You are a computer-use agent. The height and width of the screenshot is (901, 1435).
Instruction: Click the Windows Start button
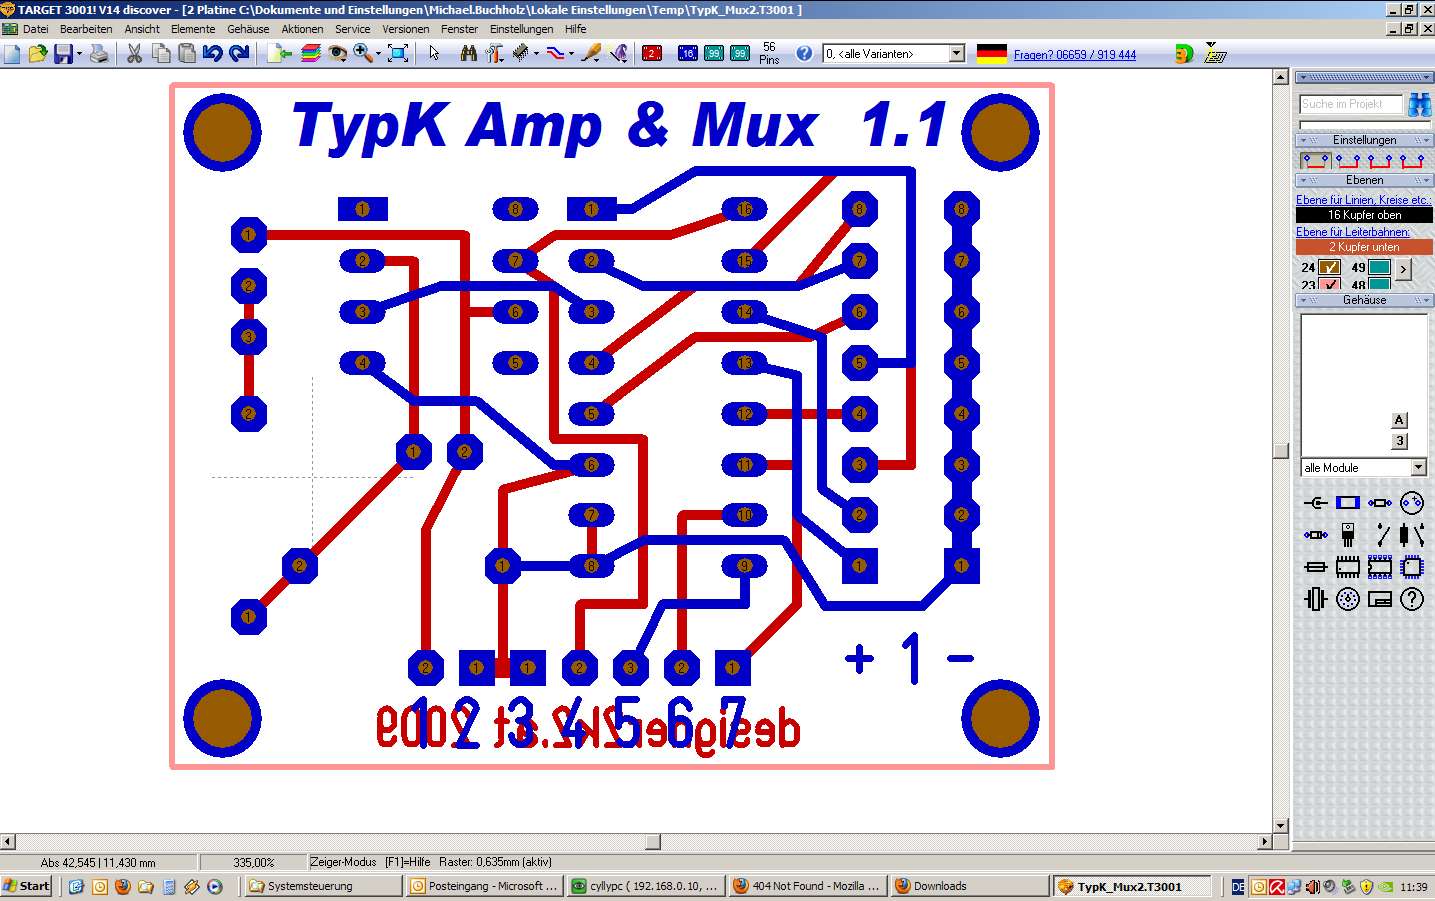point(27,886)
